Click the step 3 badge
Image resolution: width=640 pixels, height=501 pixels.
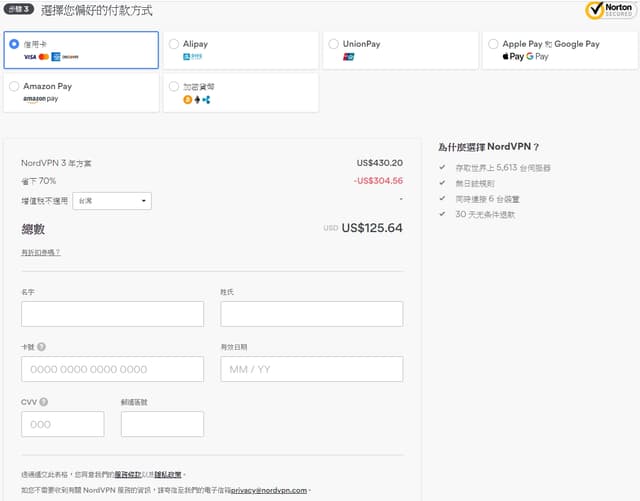(x=19, y=9)
